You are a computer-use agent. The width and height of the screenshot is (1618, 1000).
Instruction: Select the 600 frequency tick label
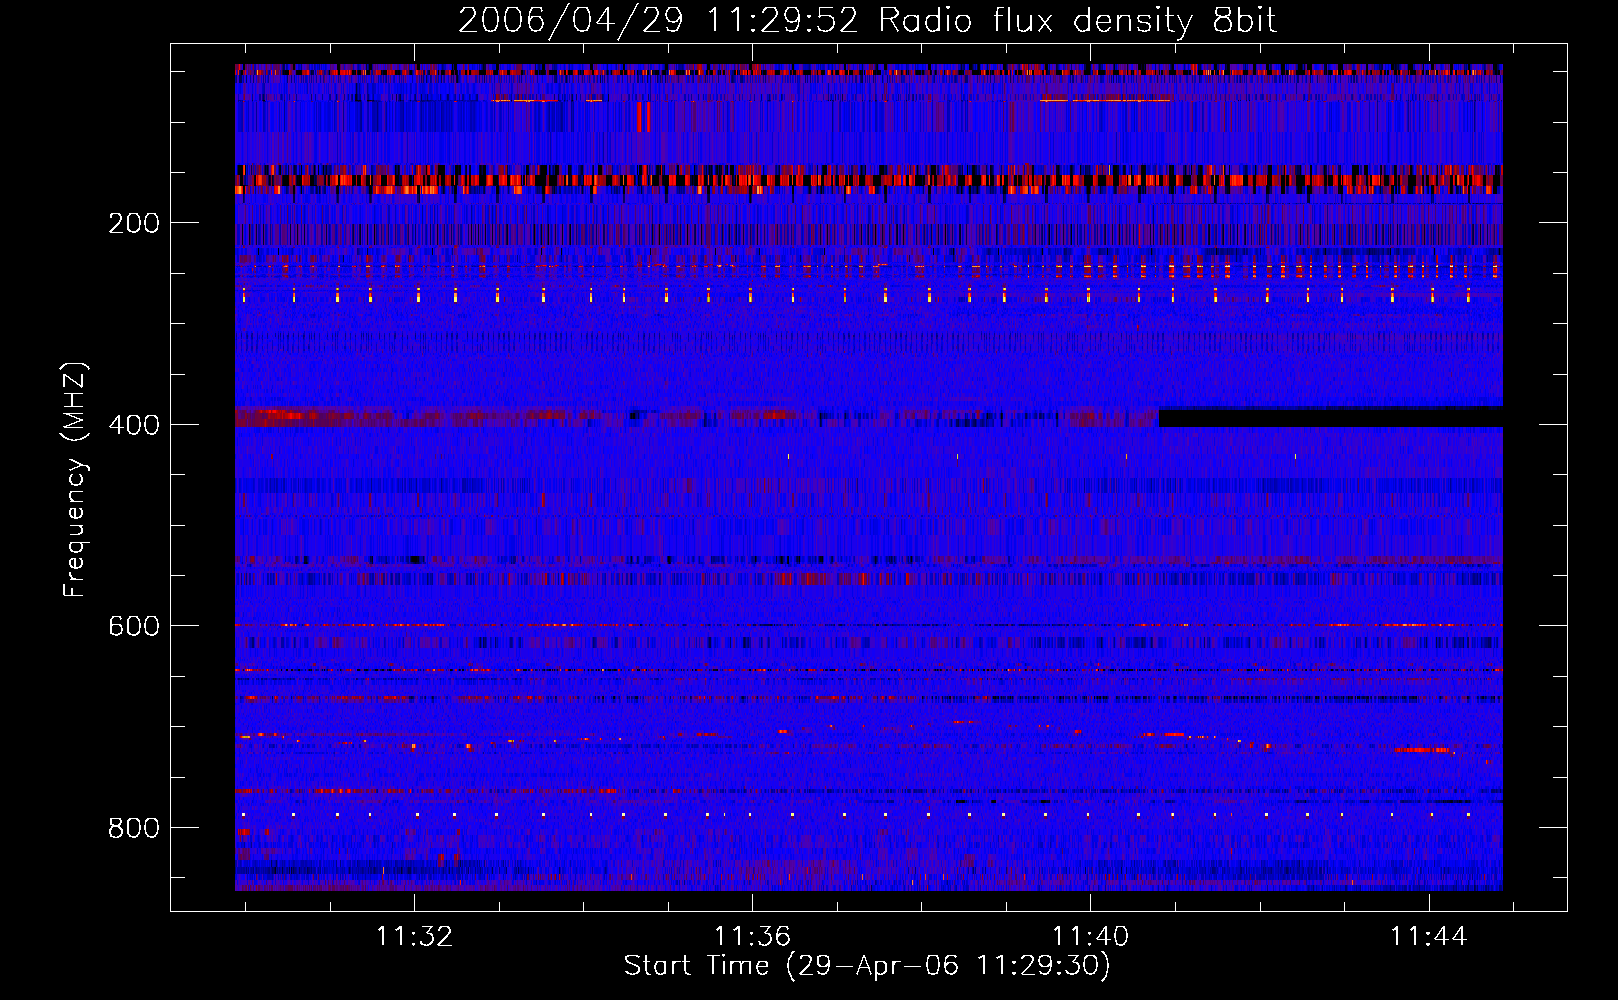pos(134,626)
